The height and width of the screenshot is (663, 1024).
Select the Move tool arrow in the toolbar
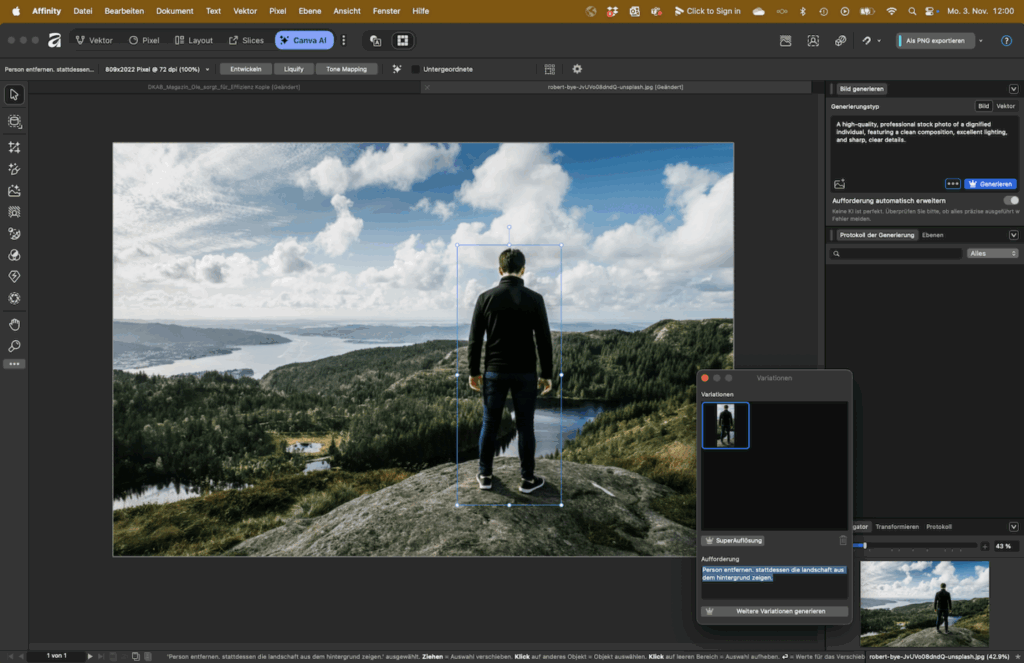pyautogui.click(x=14, y=95)
